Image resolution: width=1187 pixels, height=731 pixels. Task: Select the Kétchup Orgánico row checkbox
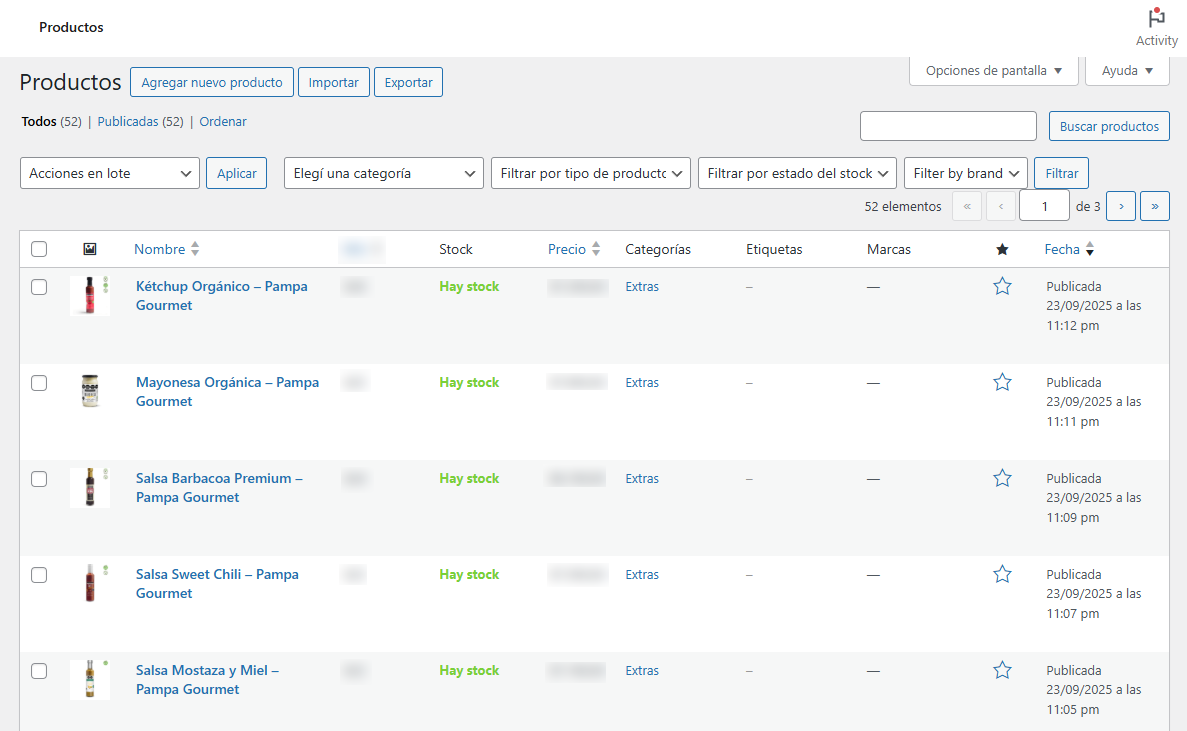39,287
